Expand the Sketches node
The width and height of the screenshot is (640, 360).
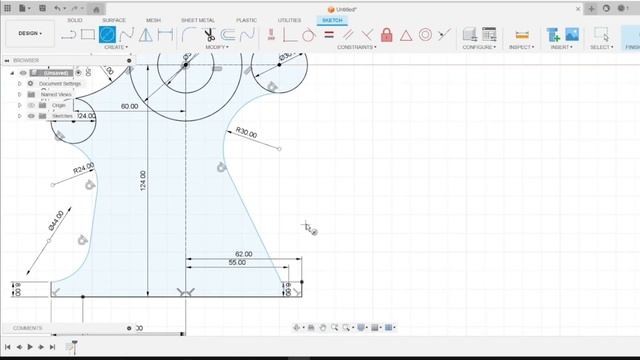[x=19, y=116]
